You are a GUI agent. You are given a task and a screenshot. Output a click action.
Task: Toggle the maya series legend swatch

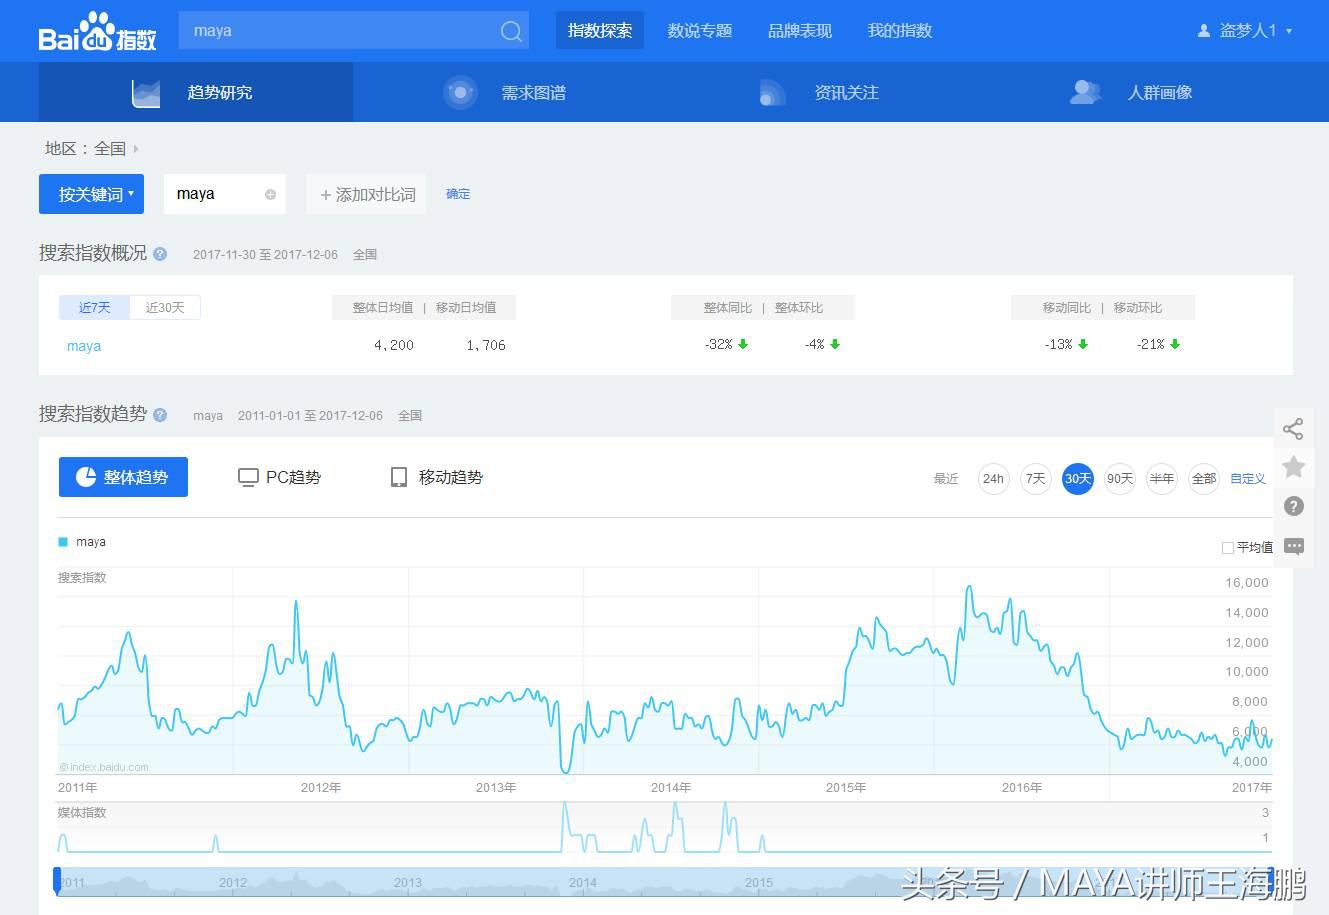click(x=64, y=541)
